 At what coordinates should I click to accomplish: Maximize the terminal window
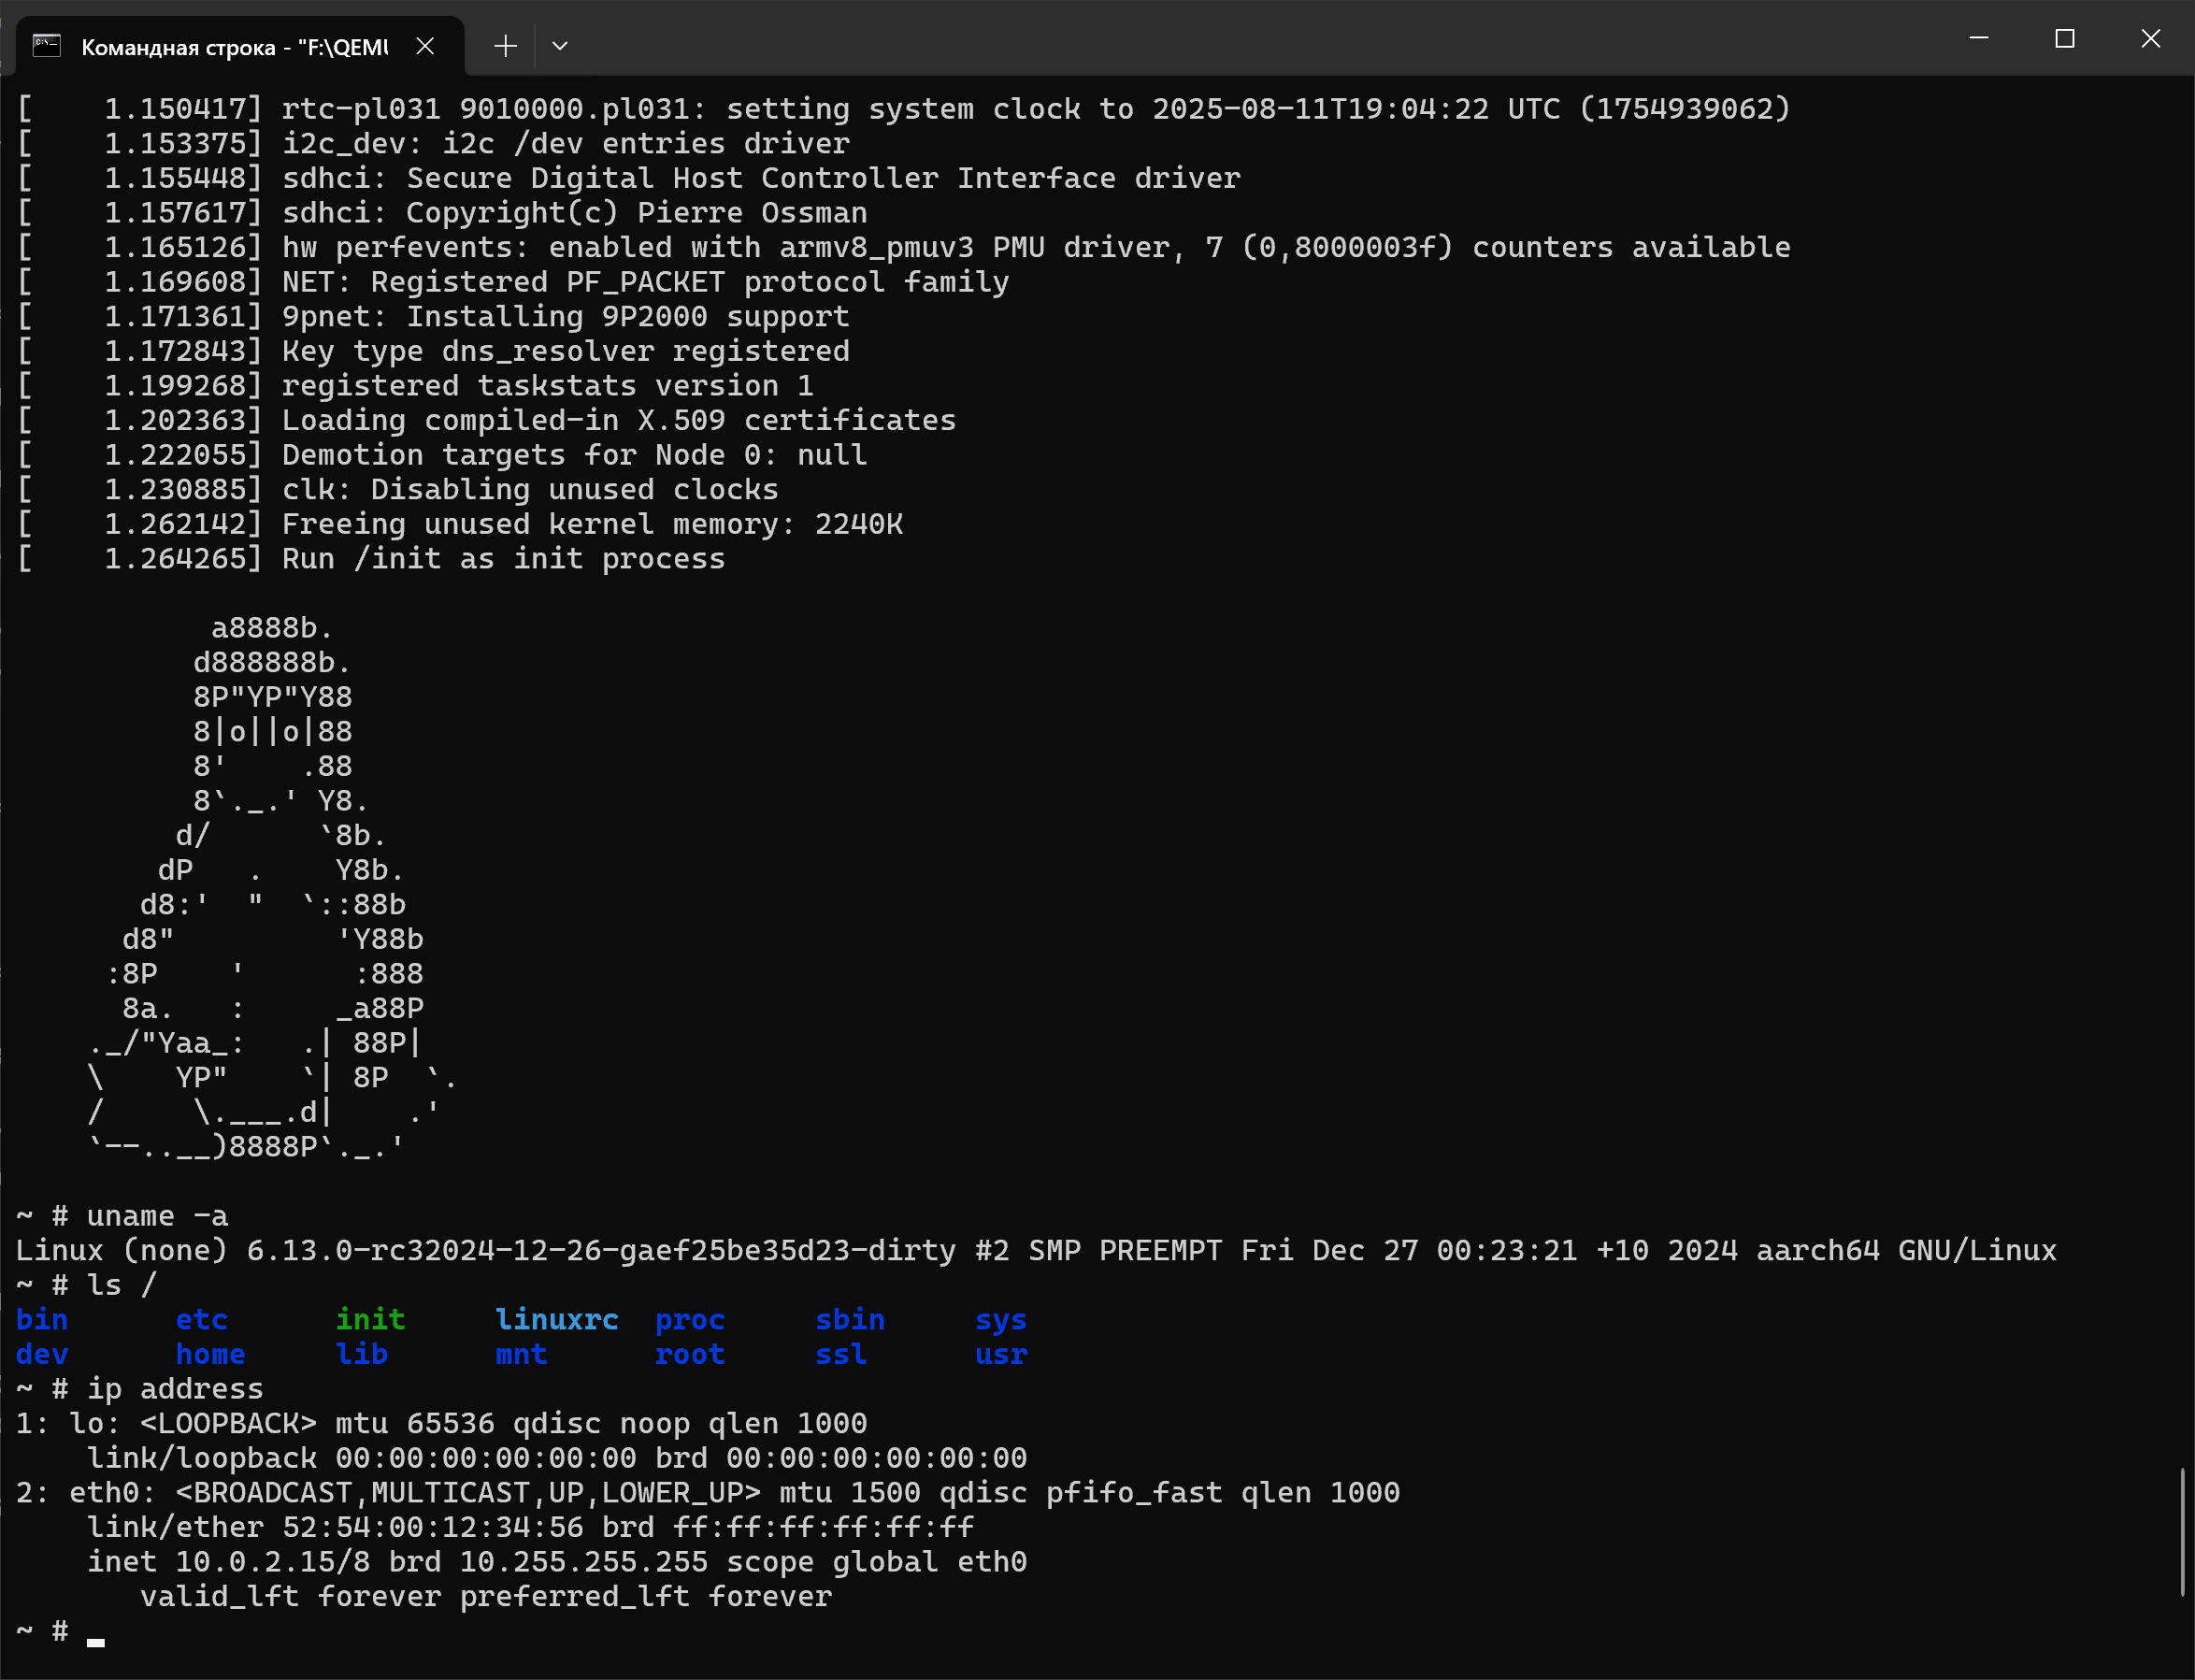(x=2064, y=39)
